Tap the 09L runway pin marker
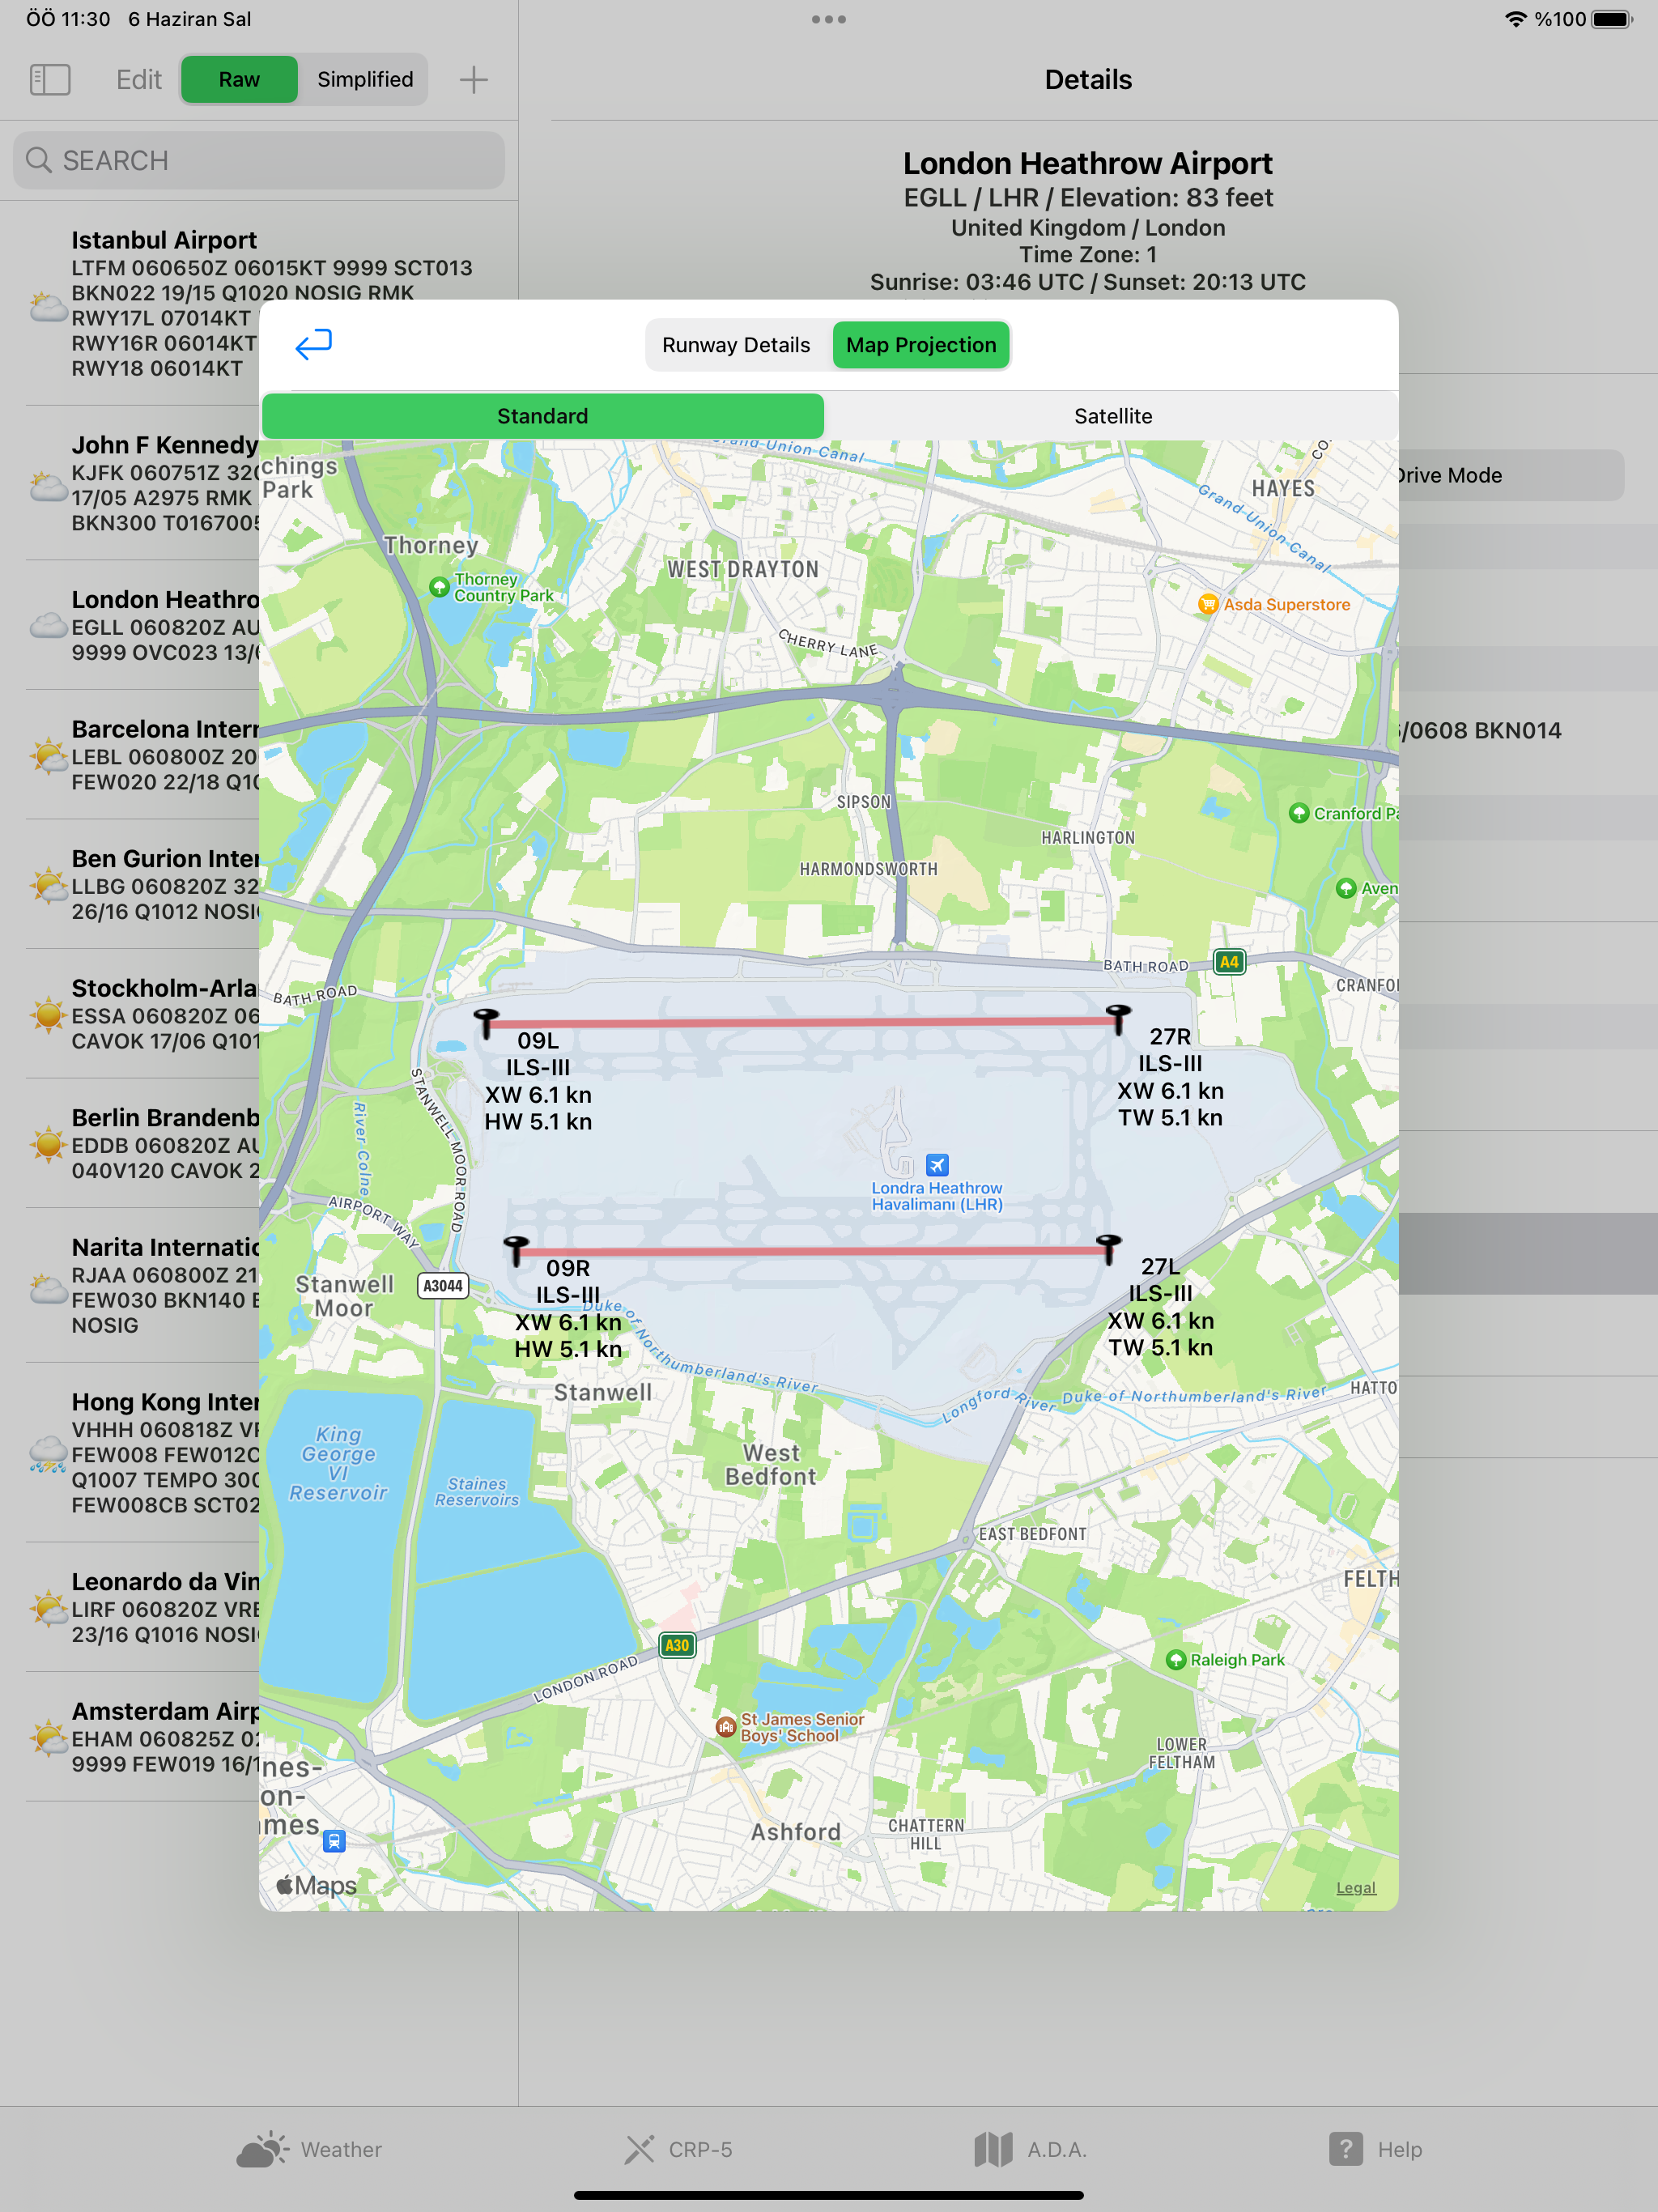The image size is (1658, 2212). (486, 1022)
